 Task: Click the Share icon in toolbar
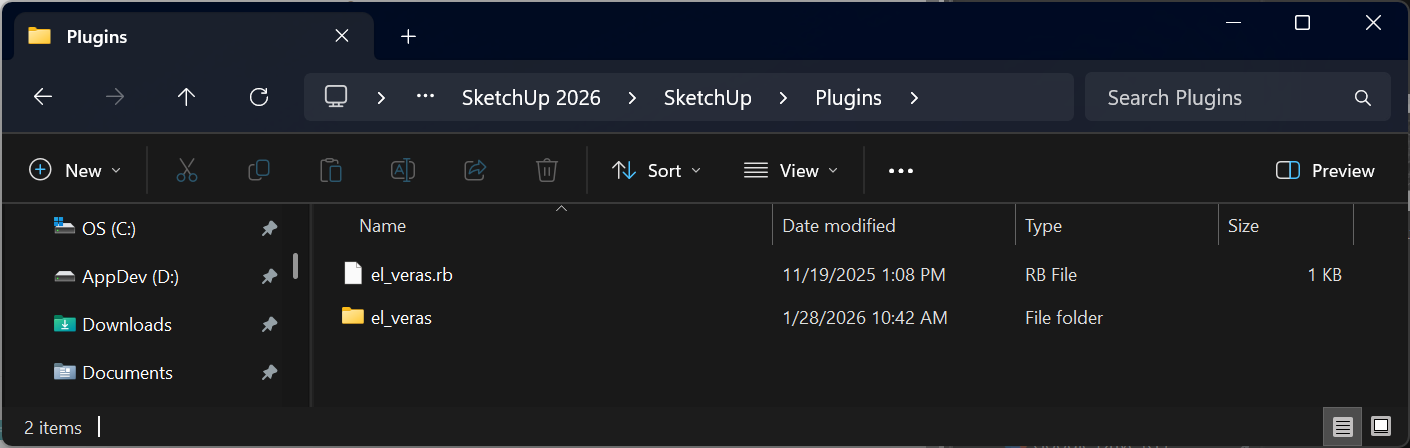click(475, 170)
